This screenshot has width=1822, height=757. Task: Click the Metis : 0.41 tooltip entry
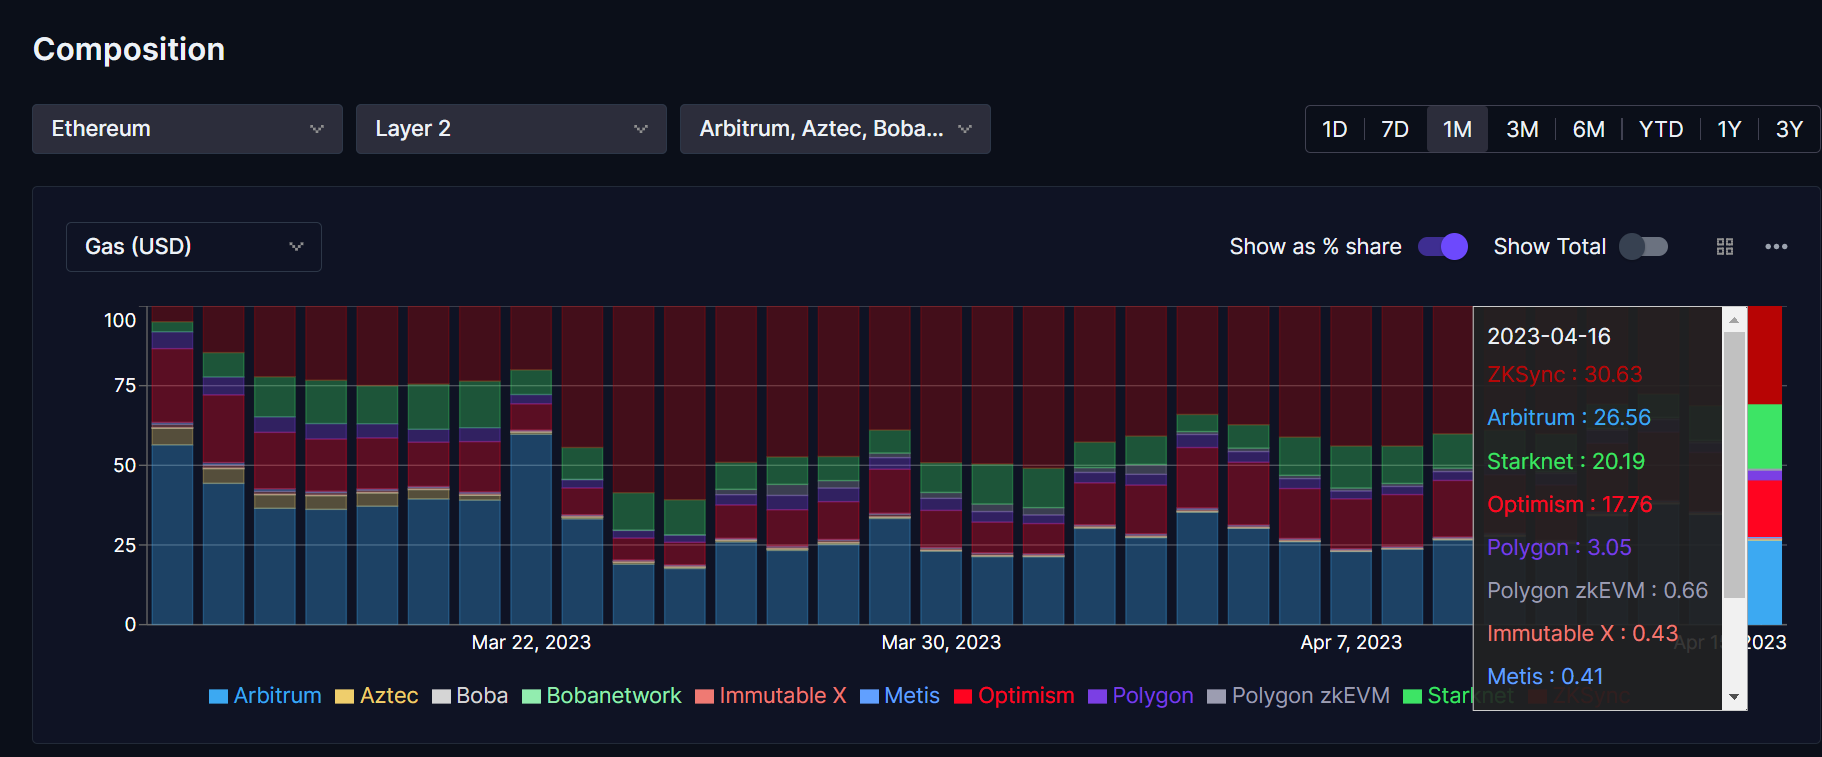coord(1545,676)
